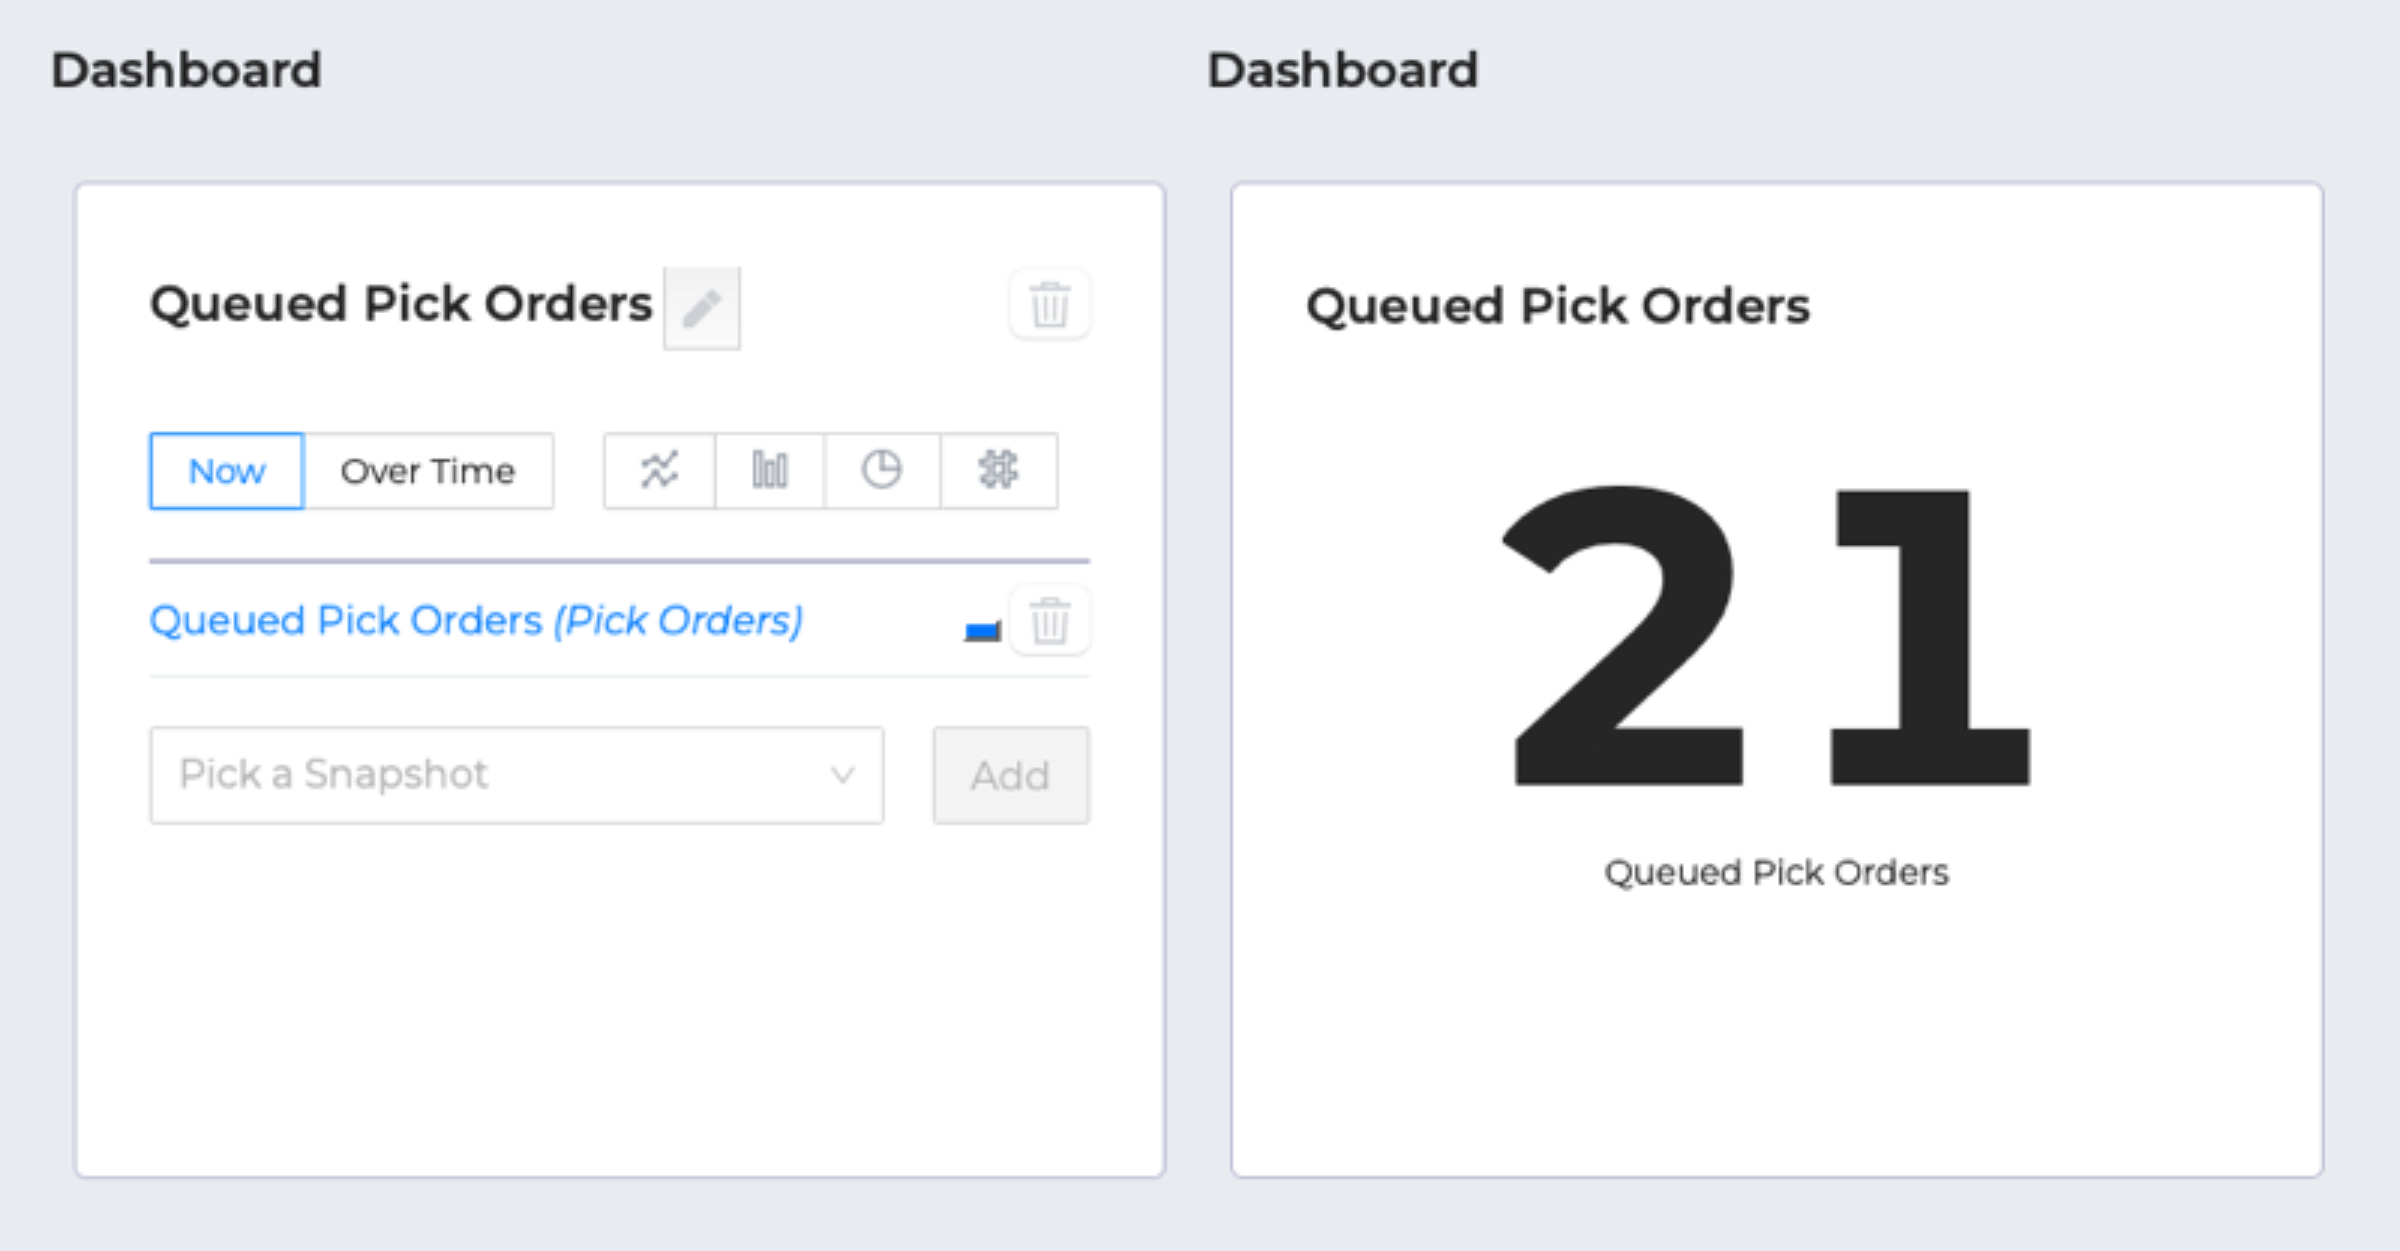Switch to the Over Time mode
The image size is (2400, 1251).
(428, 471)
